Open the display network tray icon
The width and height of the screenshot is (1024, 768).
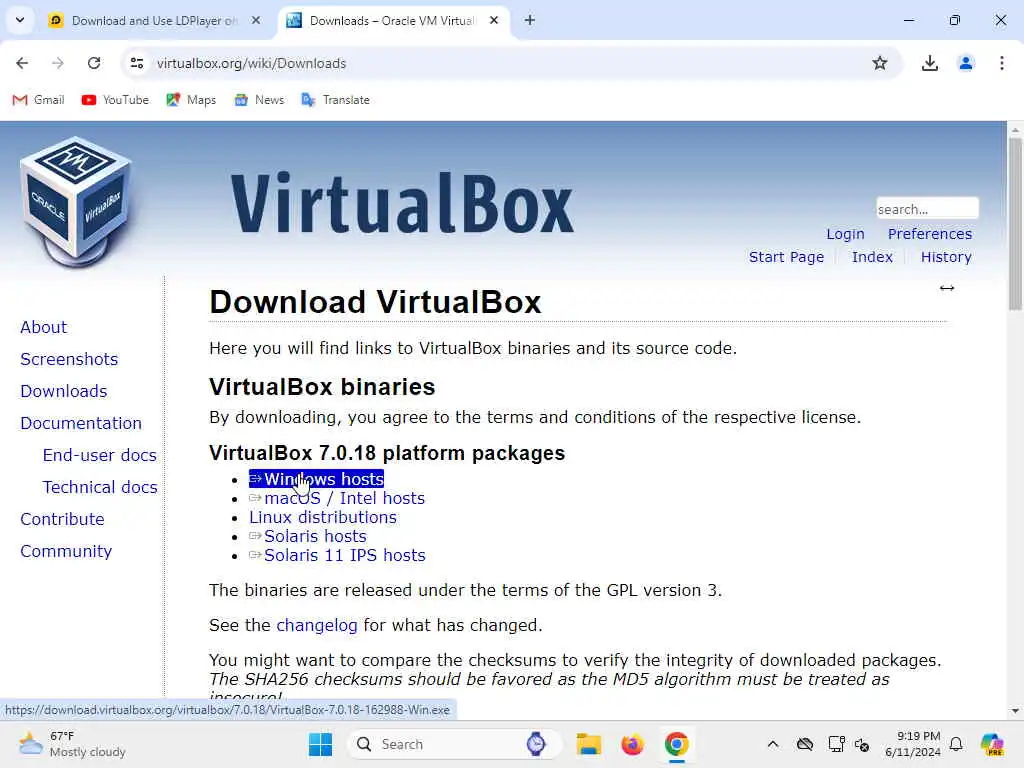click(836, 744)
